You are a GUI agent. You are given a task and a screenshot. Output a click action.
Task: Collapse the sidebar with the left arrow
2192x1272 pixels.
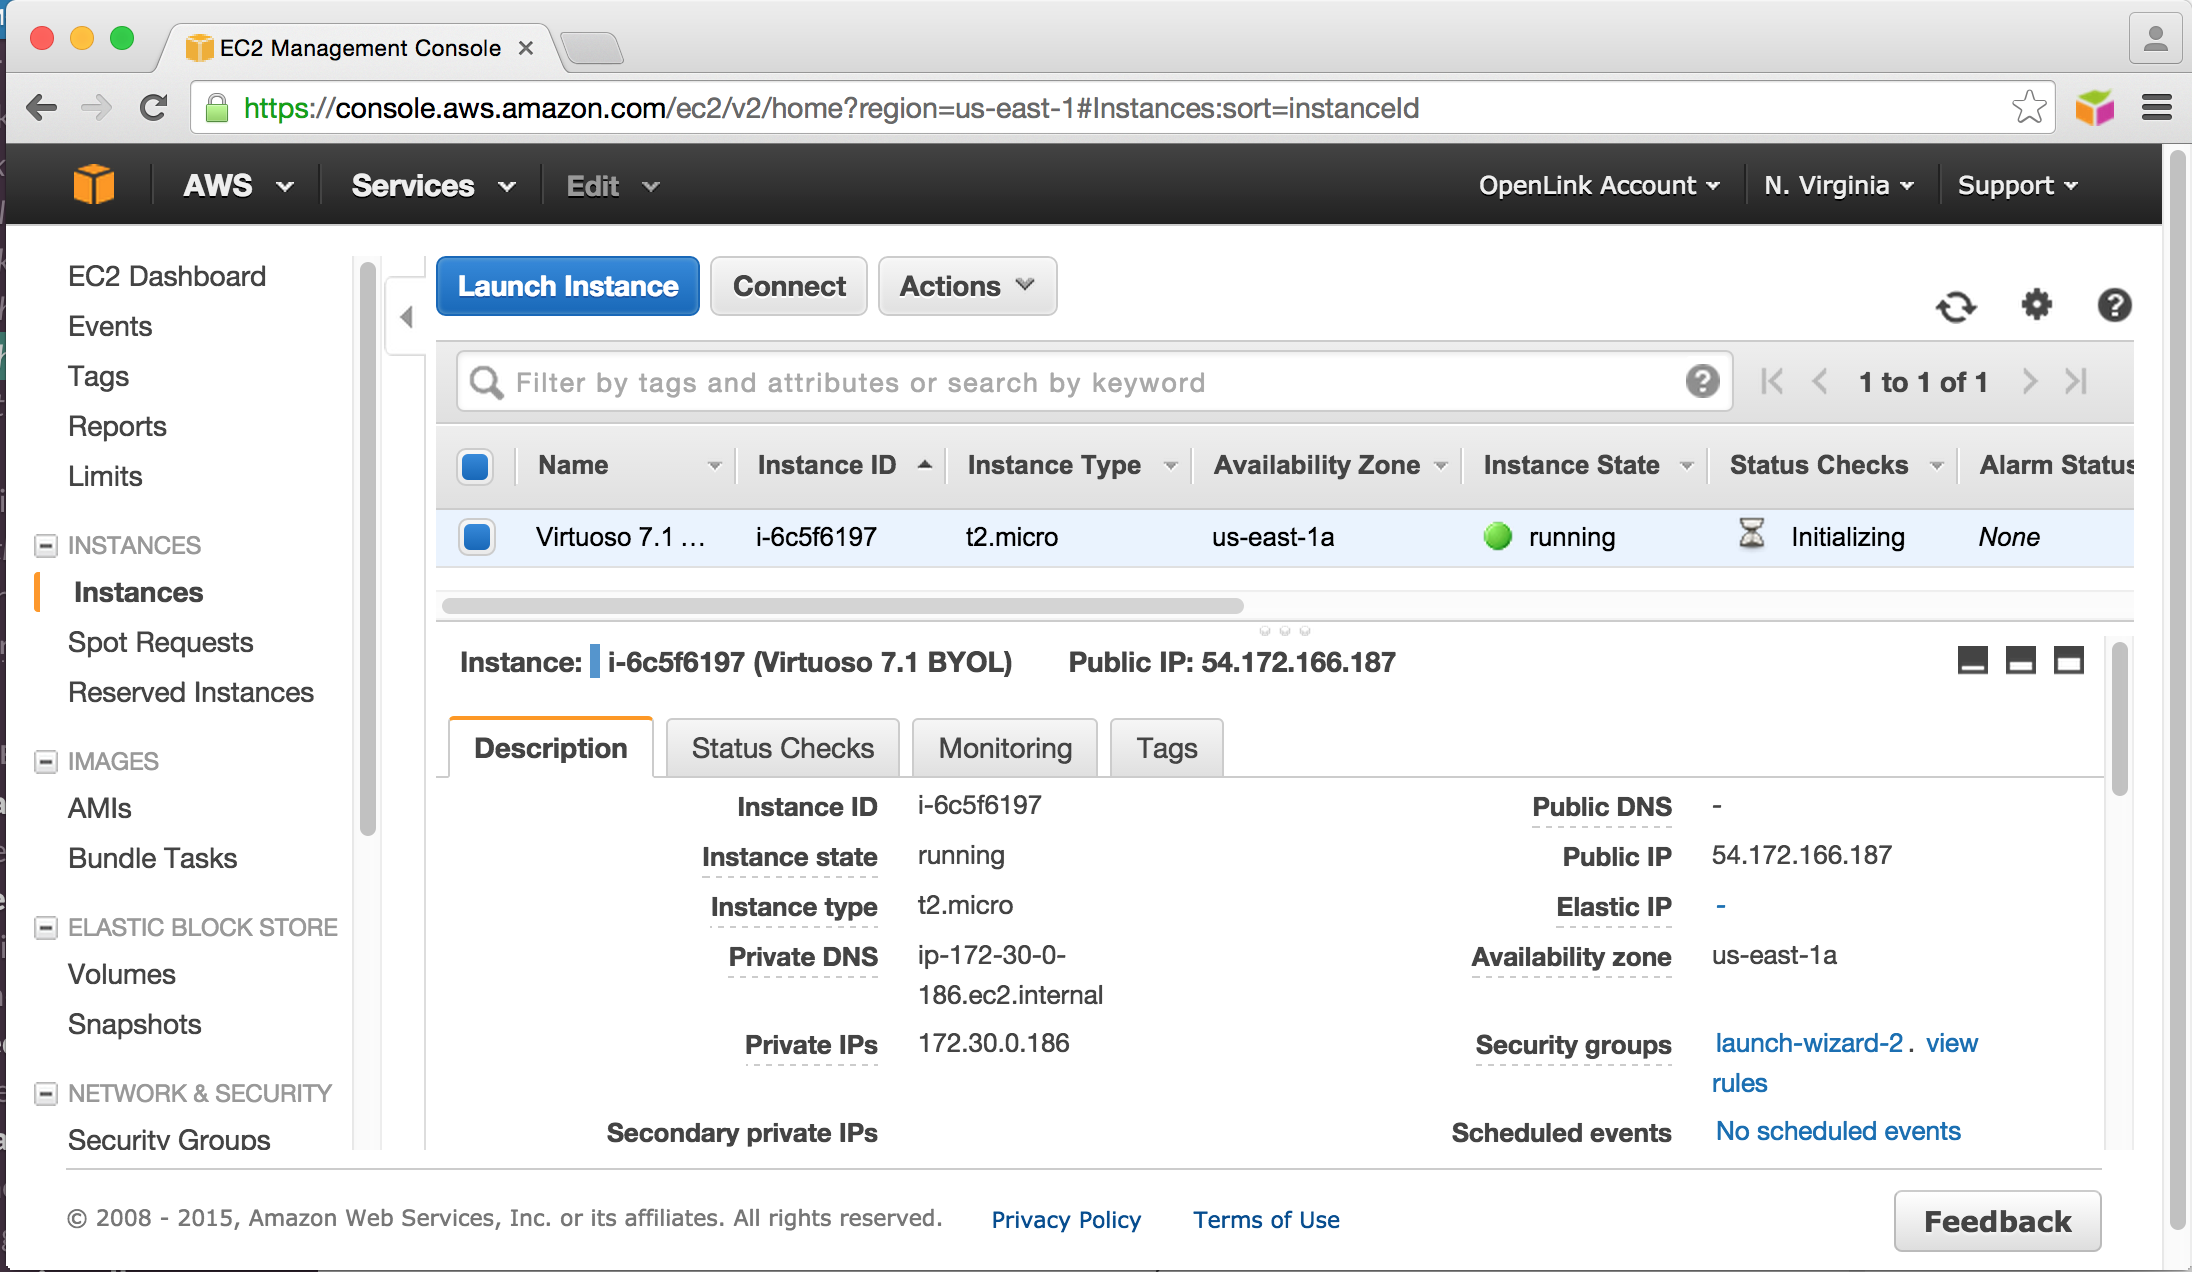(406, 317)
